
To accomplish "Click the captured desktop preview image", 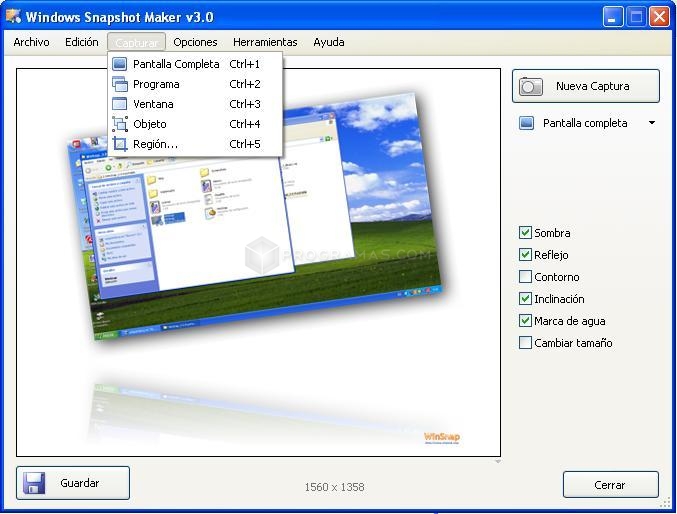I will coord(258,262).
